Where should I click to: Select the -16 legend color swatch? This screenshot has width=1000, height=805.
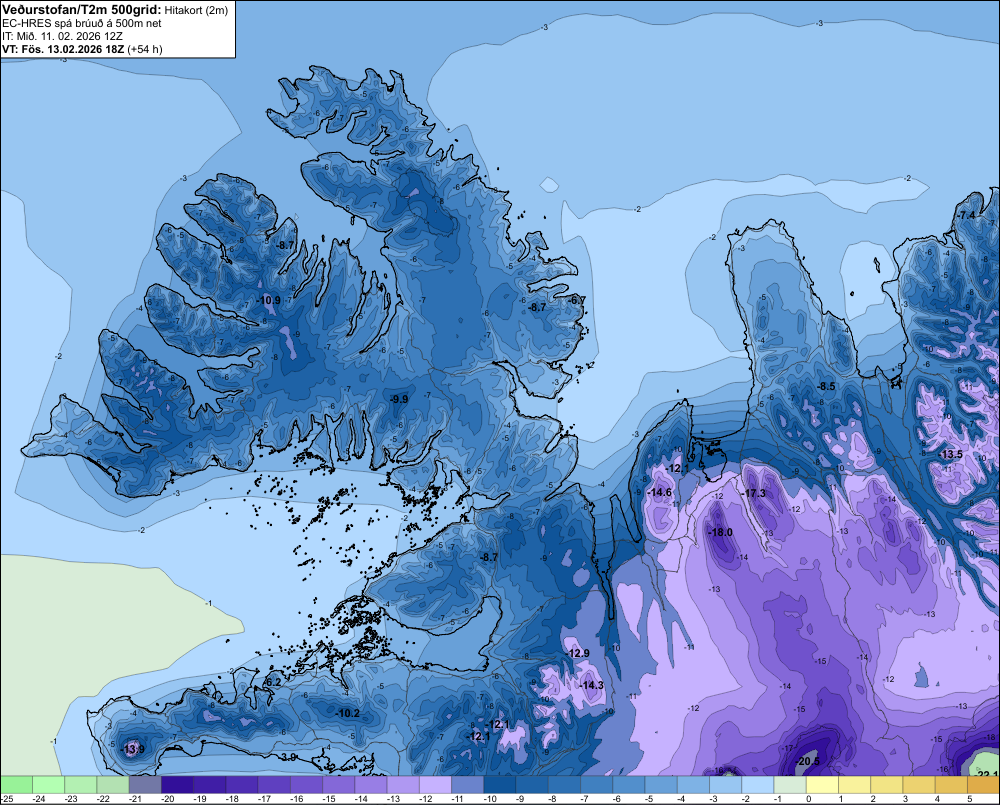click(x=306, y=785)
